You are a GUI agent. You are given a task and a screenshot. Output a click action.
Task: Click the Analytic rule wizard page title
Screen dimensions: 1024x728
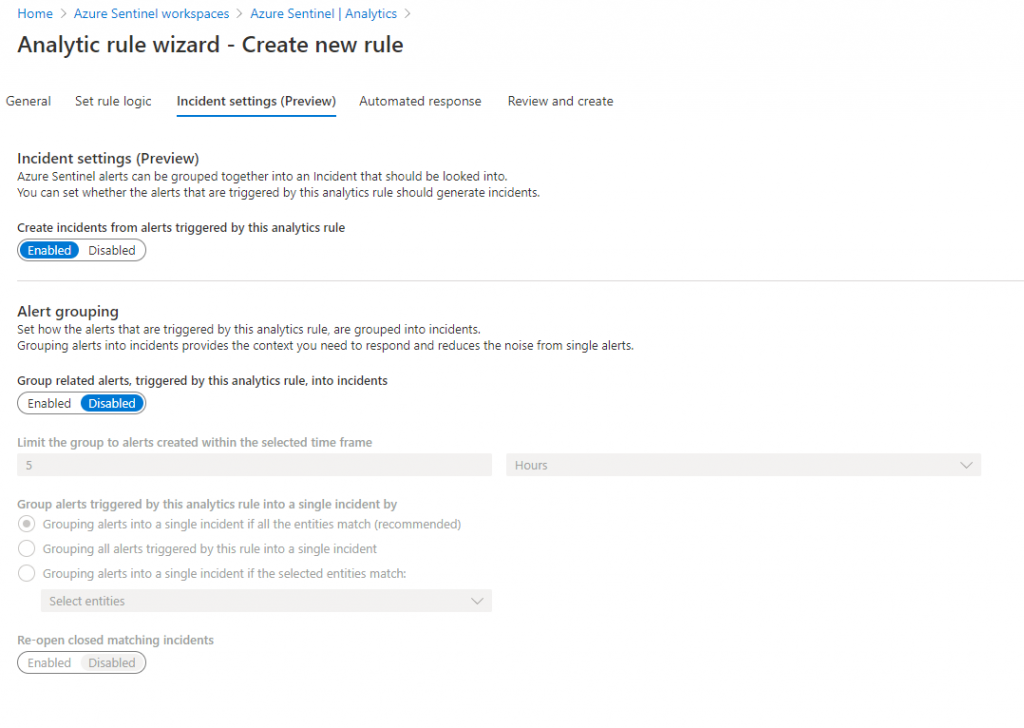[210, 45]
